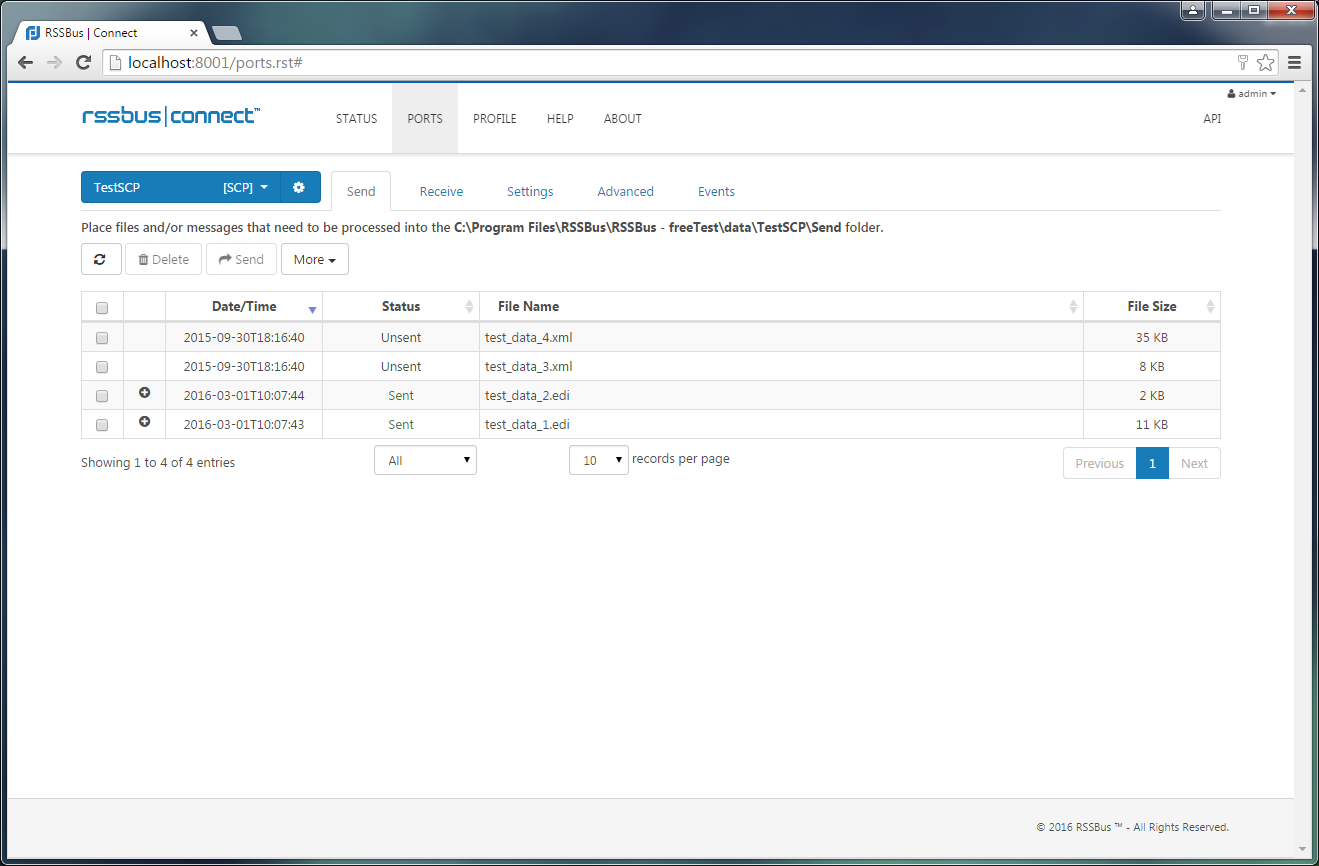This screenshot has height=866, width=1319.
Task: Click browser reload page icon
Action: pos(84,63)
